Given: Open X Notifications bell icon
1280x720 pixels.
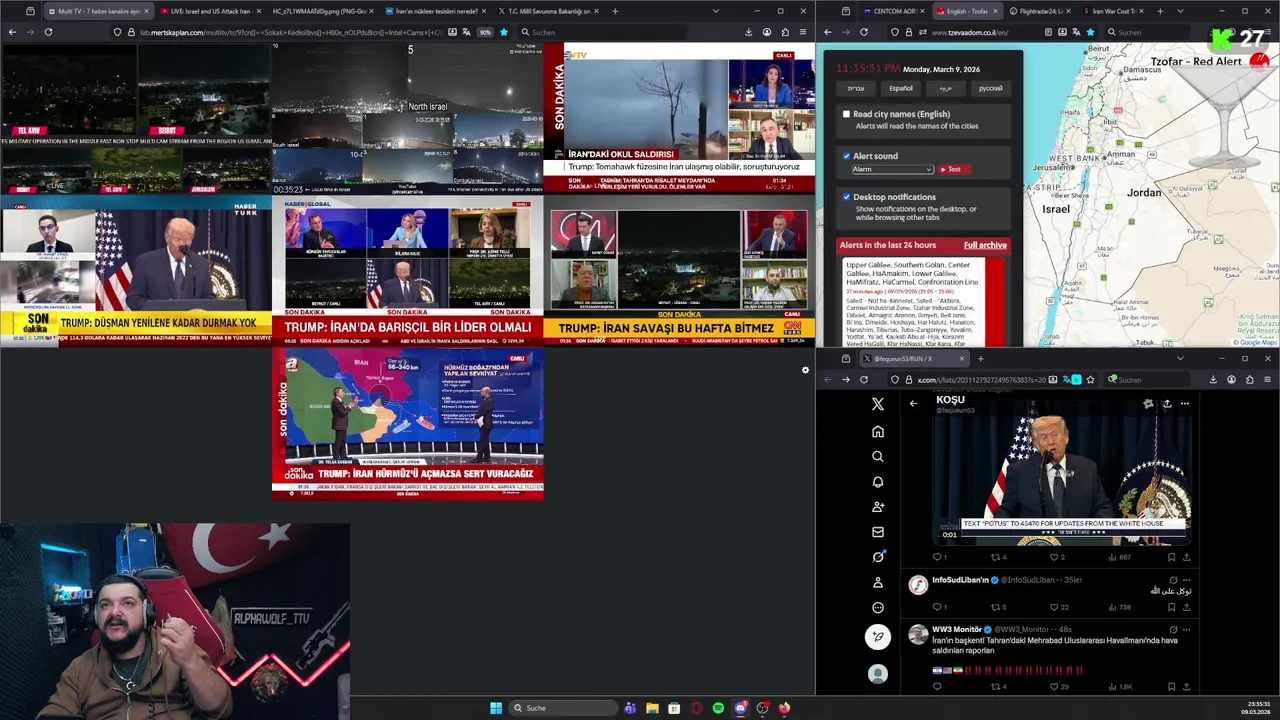Looking at the screenshot, I should pyautogui.click(x=878, y=481).
